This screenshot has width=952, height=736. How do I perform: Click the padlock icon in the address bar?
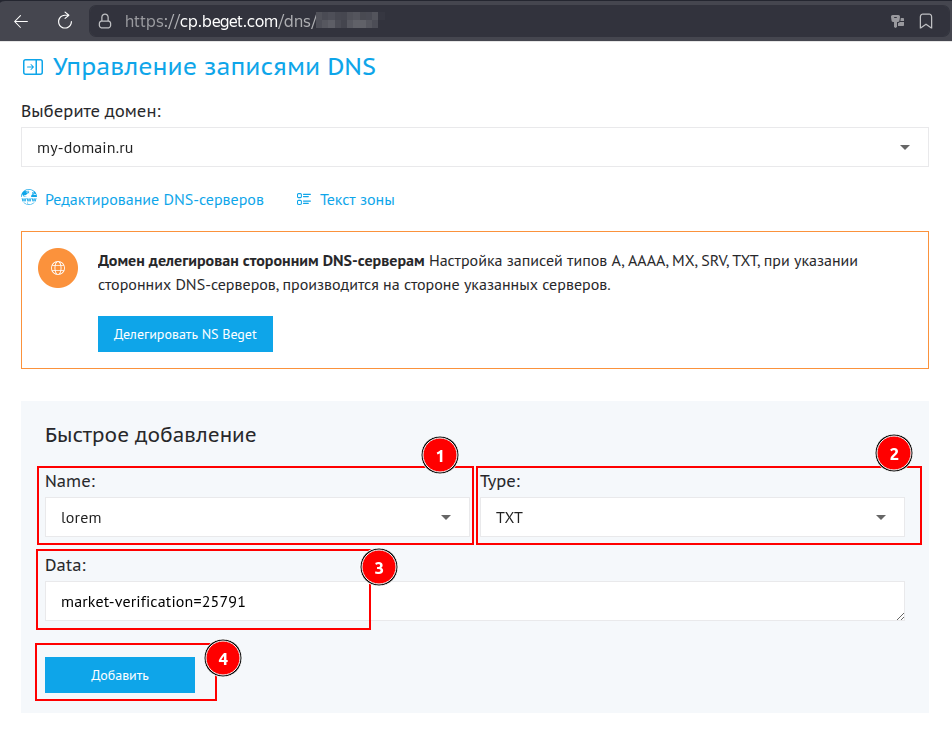pos(103,20)
